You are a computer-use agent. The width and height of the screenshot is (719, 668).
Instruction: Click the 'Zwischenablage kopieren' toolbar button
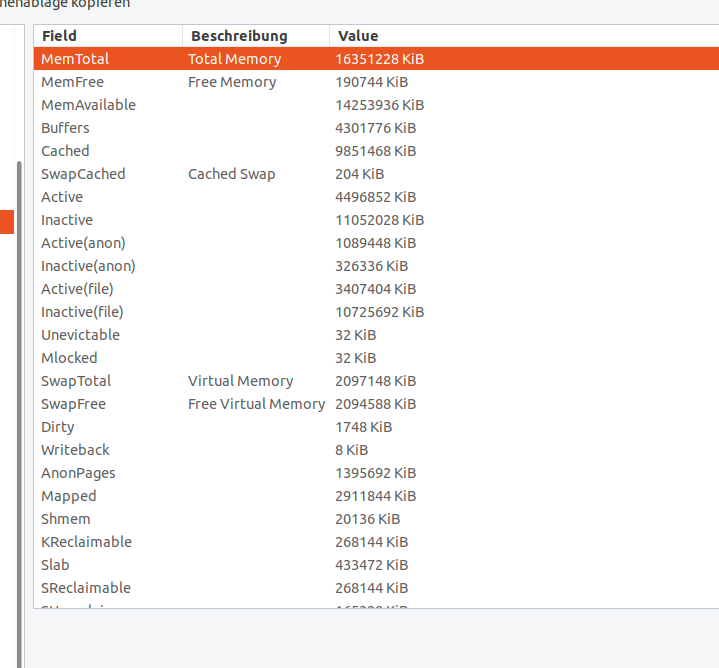65,4
